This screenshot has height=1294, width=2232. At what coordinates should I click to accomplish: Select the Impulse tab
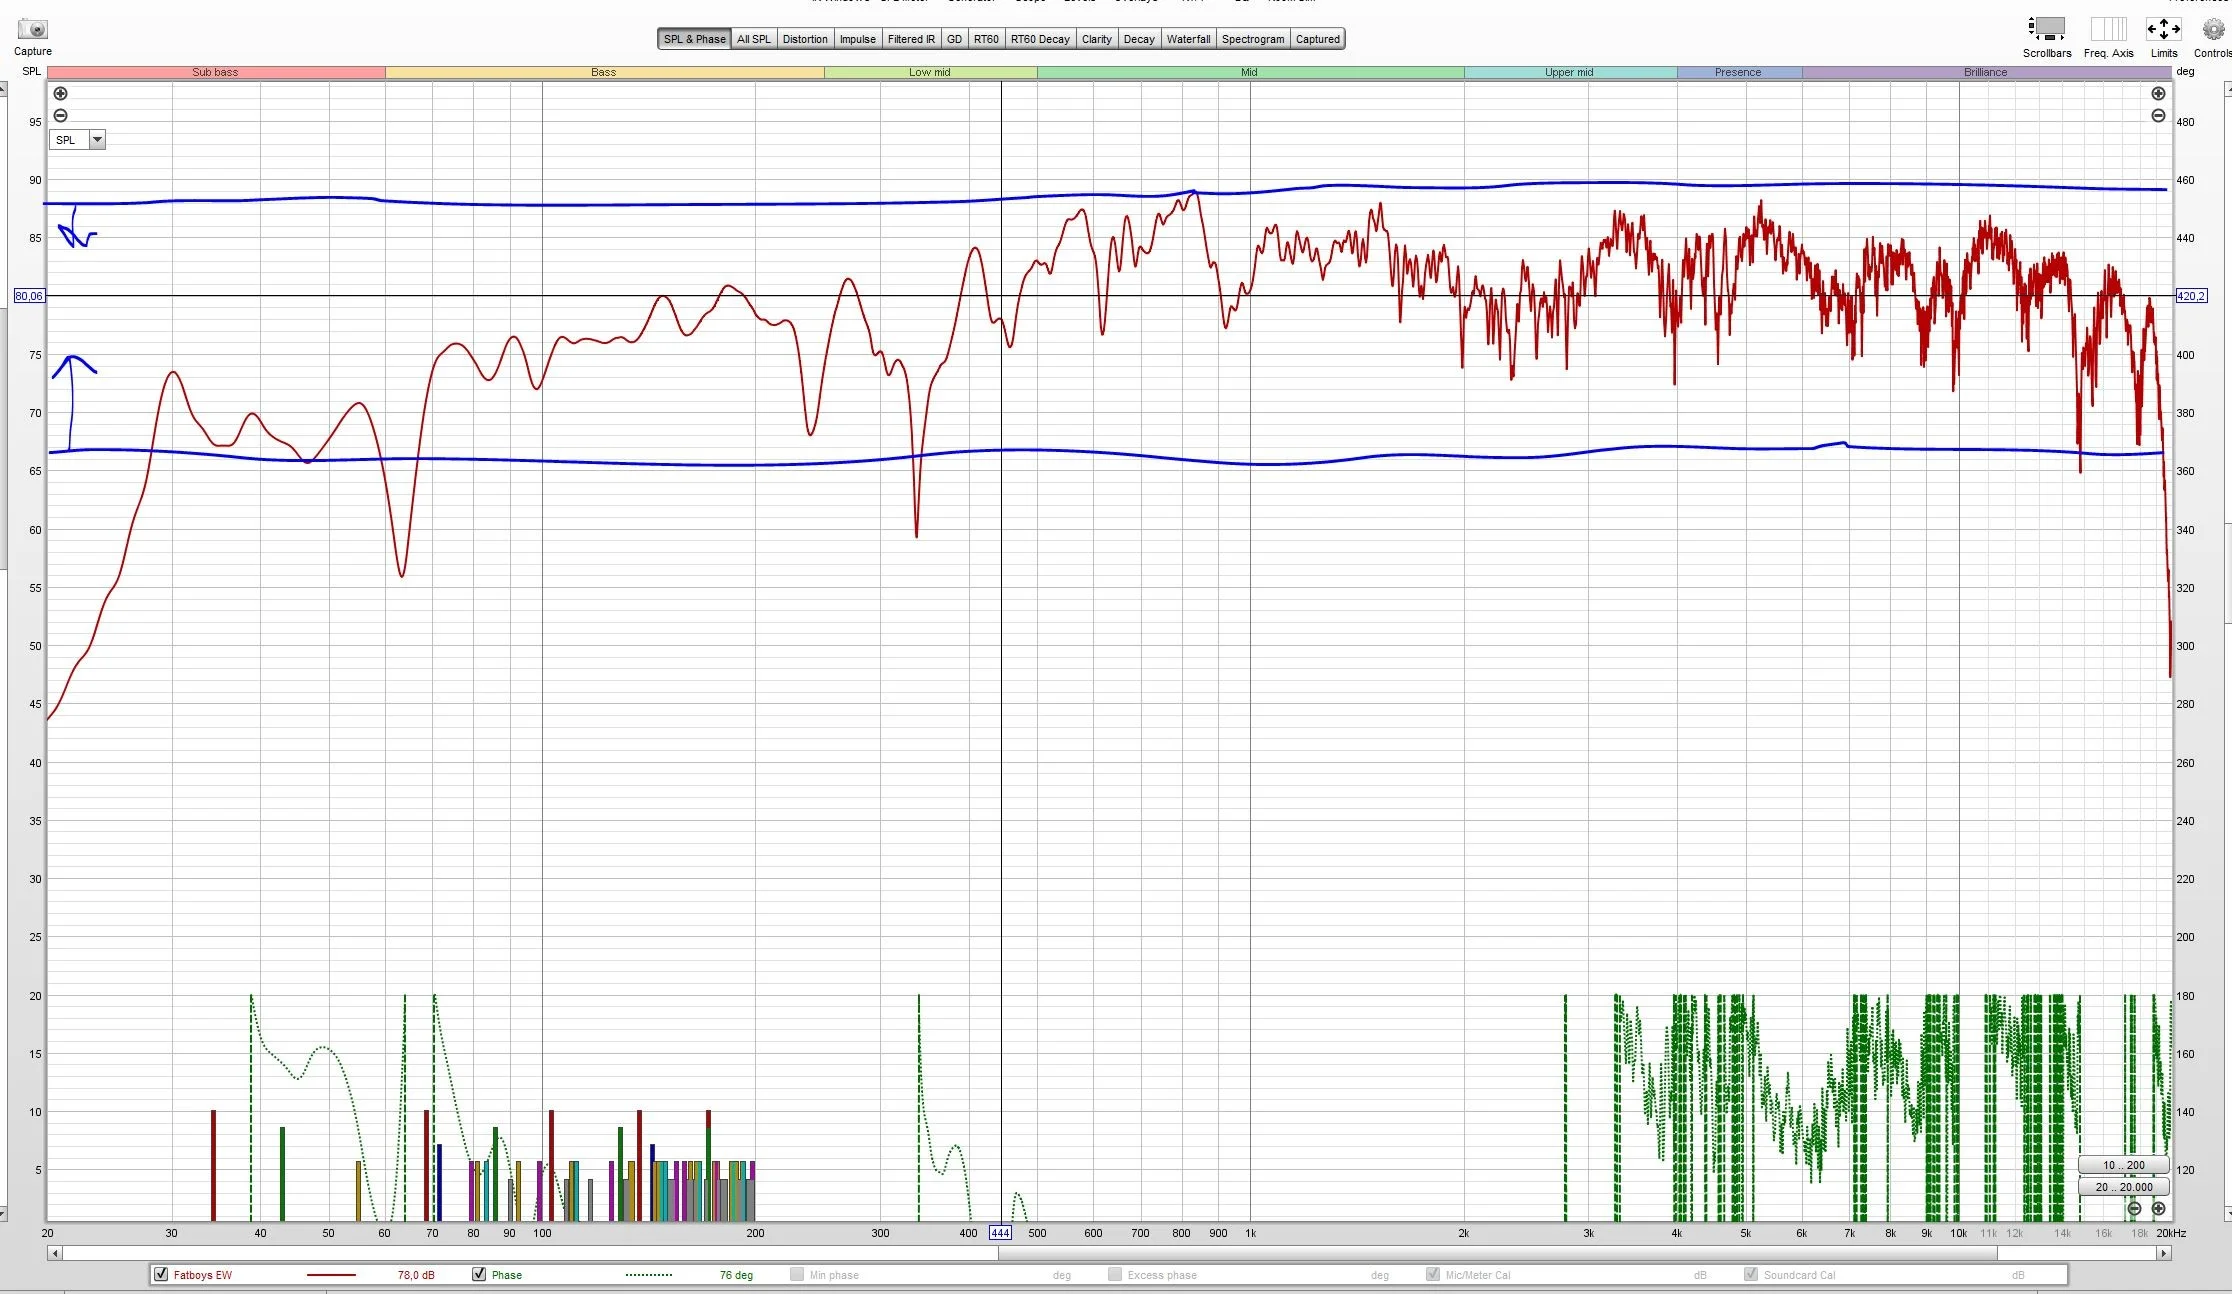point(857,39)
